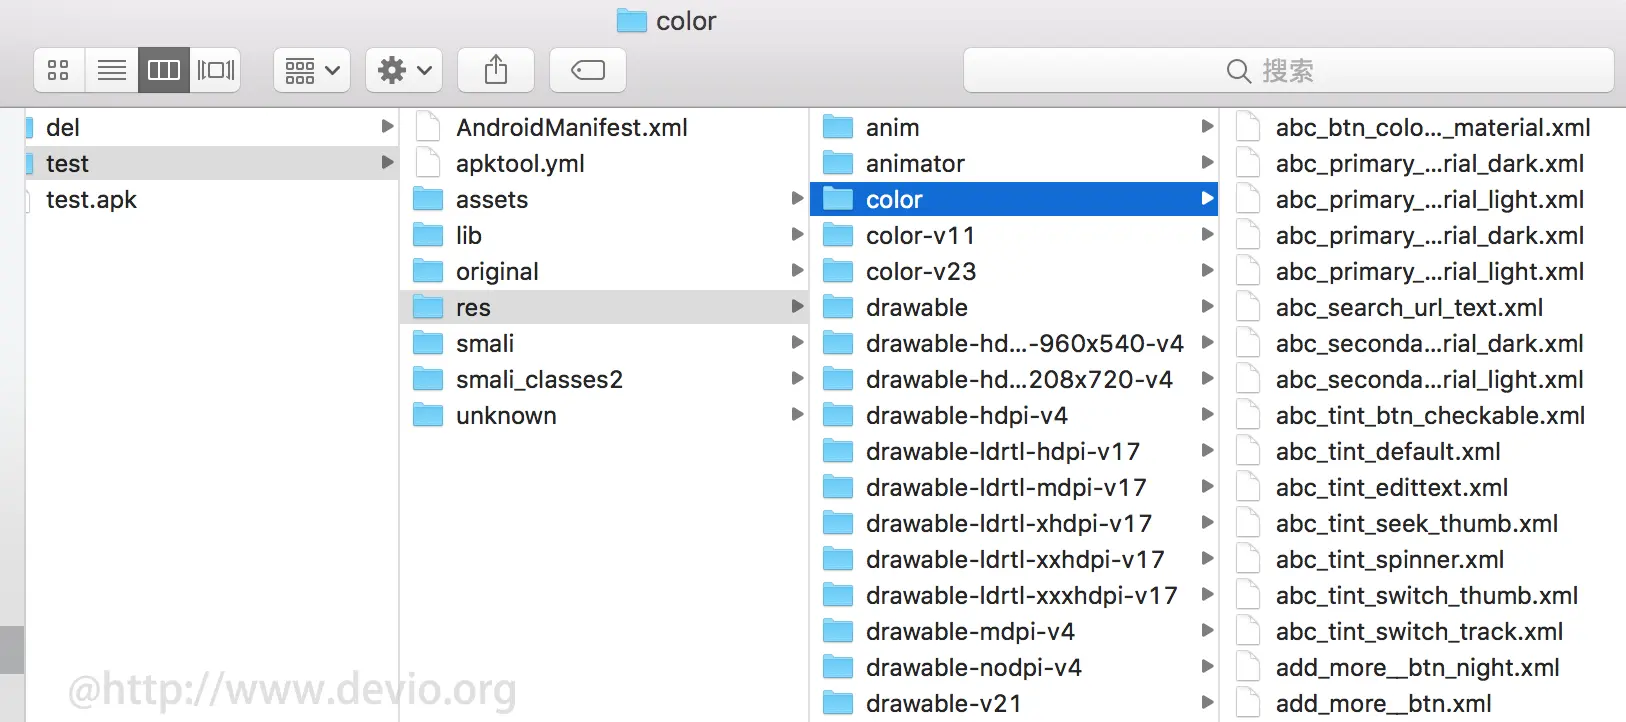Switch to cover flow view
Screen dimensions: 1626x722
point(216,70)
